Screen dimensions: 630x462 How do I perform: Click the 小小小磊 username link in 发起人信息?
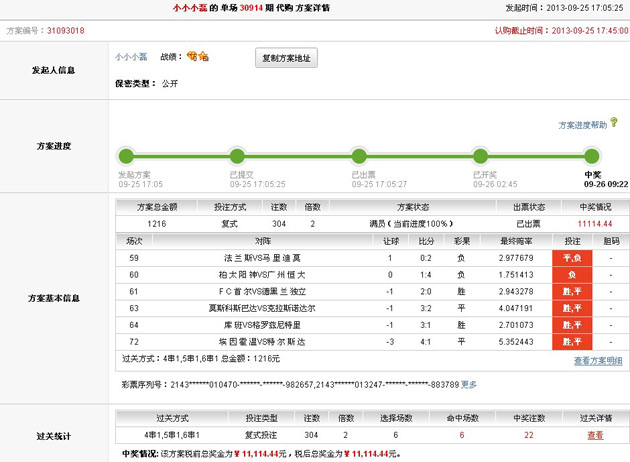133,58
